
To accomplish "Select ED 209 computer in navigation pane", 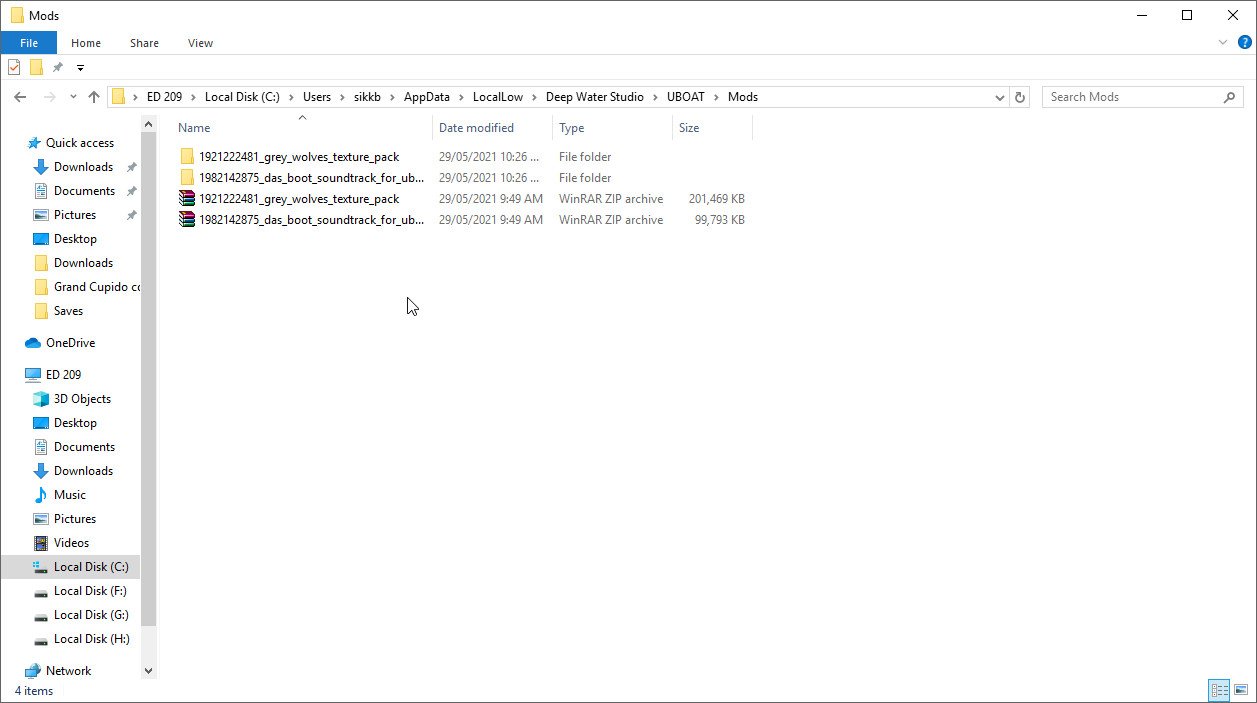I will (63, 375).
